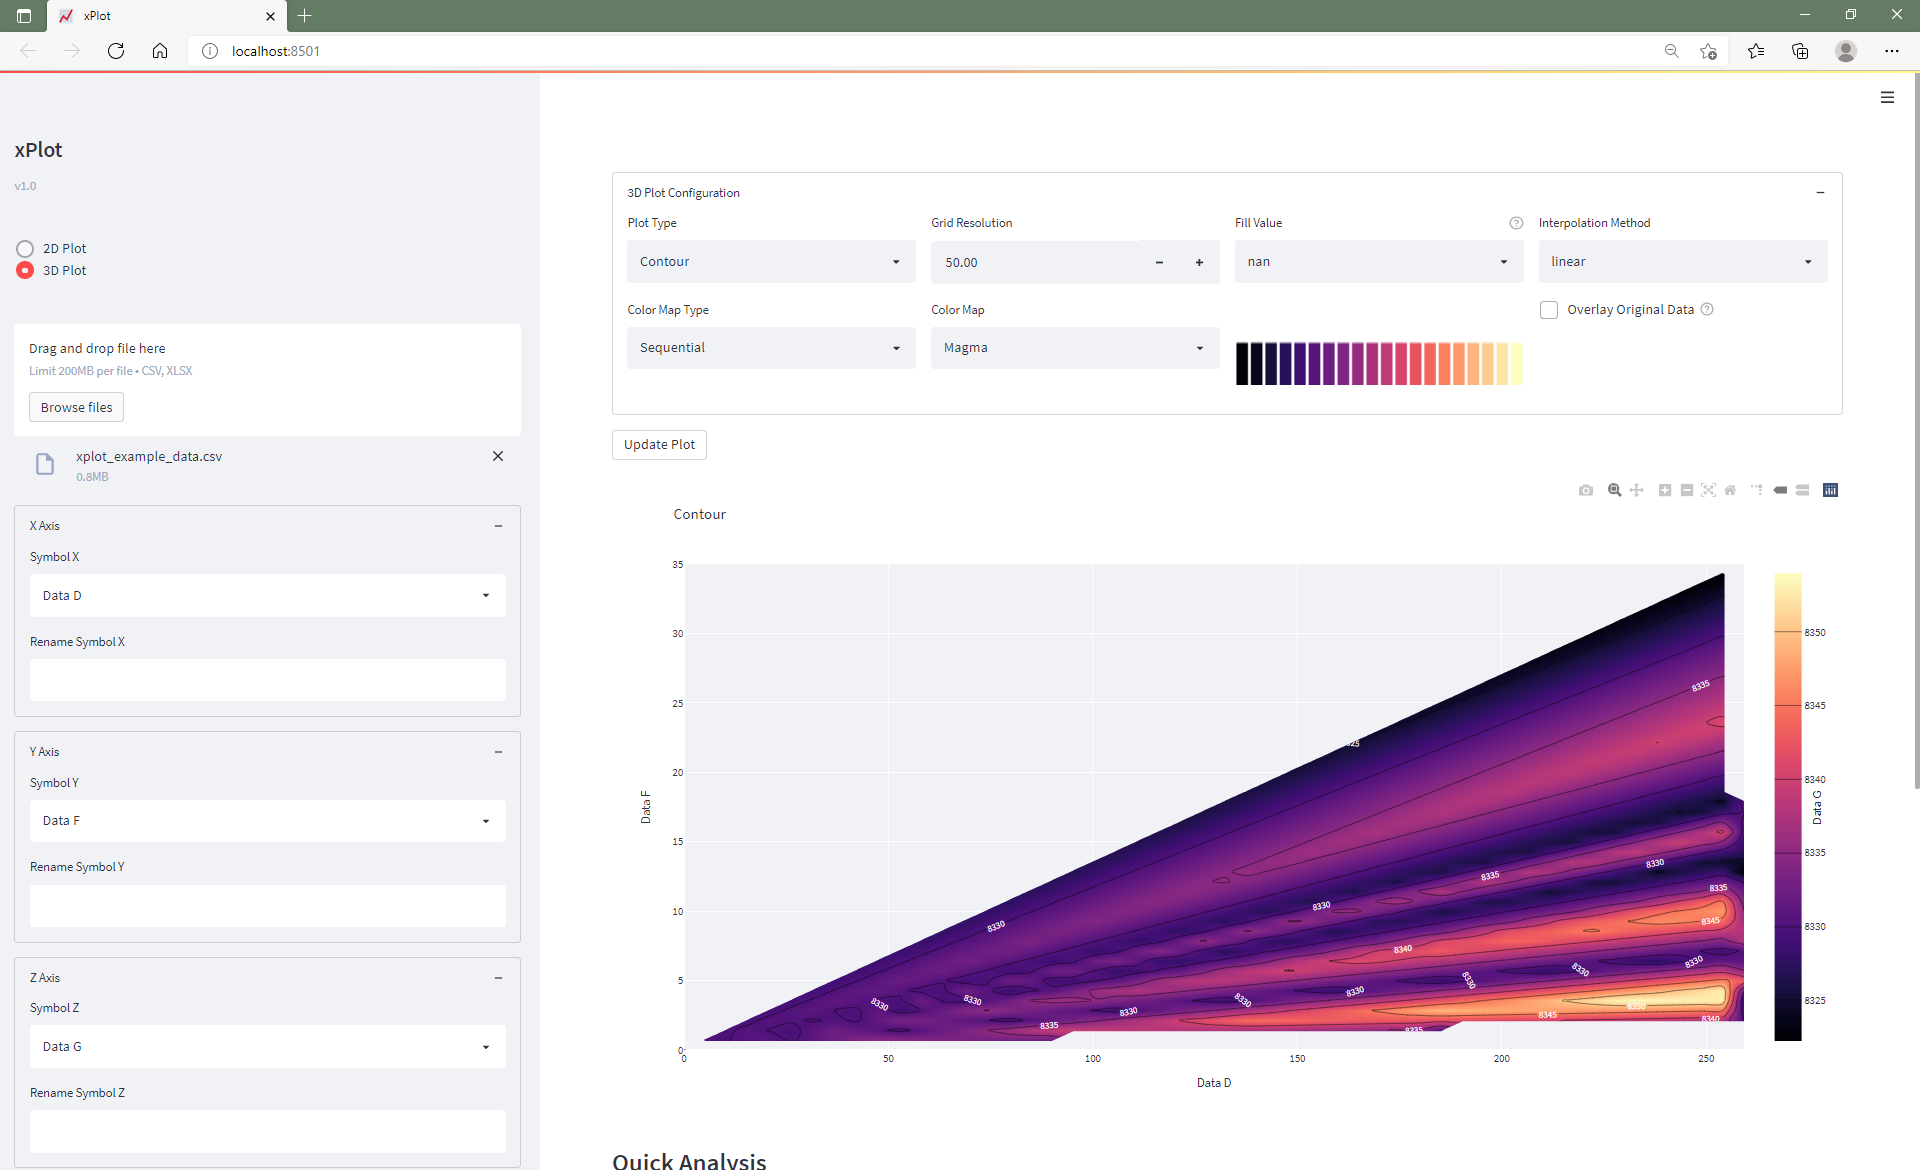The width and height of the screenshot is (1920, 1170).
Task: Click the Magma color map preview
Action: tap(1379, 363)
